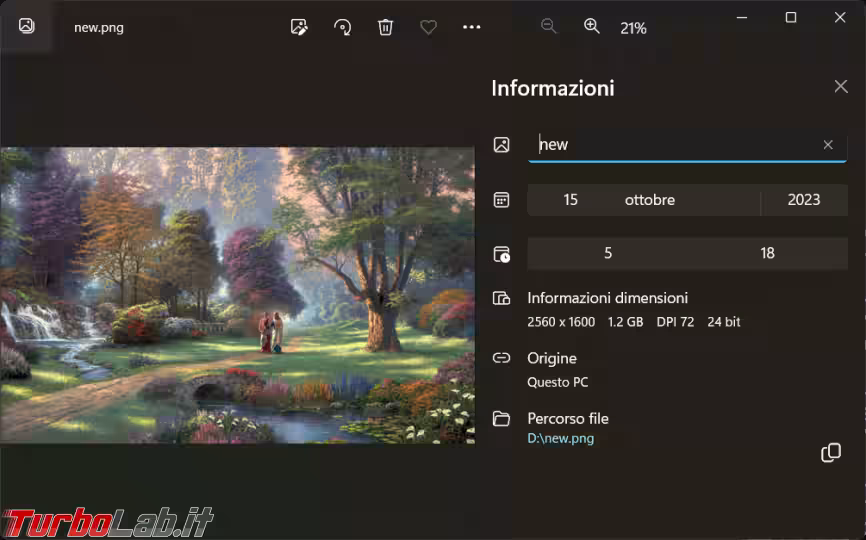This screenshot has width=866, height=540.
Task: Click the Informazioni panel heading
Action: (553, 88)
